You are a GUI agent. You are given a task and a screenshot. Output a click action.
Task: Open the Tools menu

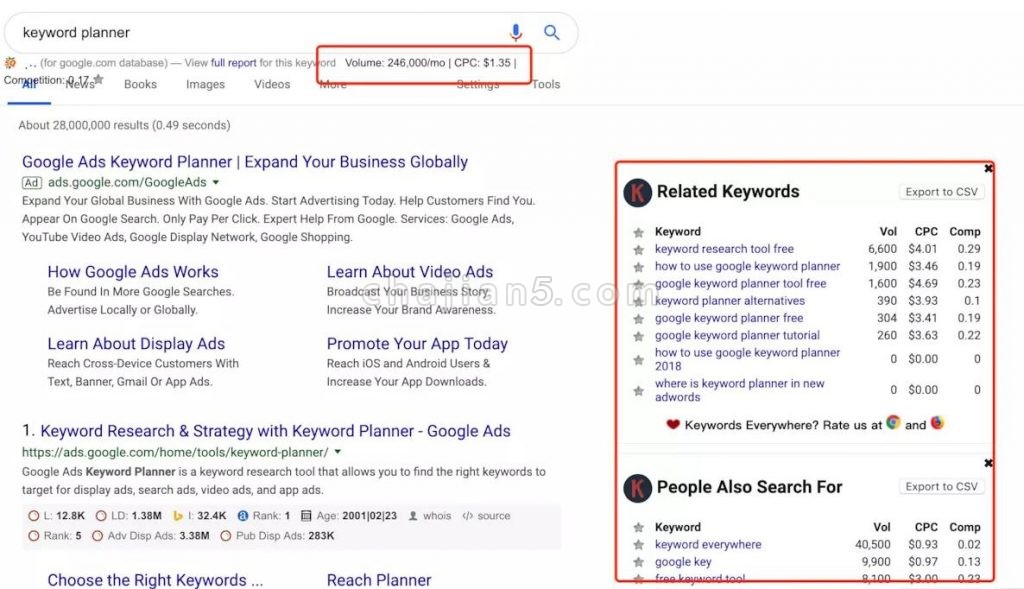[x=546, y=85]
